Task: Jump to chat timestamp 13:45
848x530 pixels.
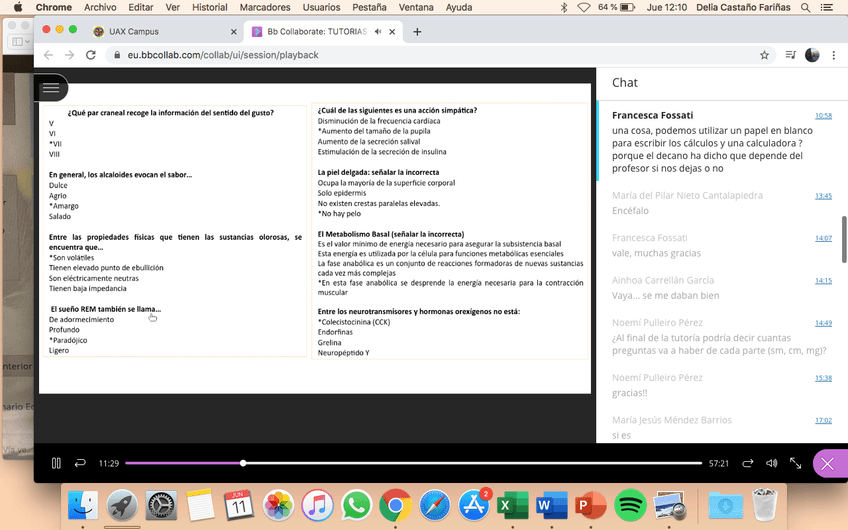Action: (823, 196)
